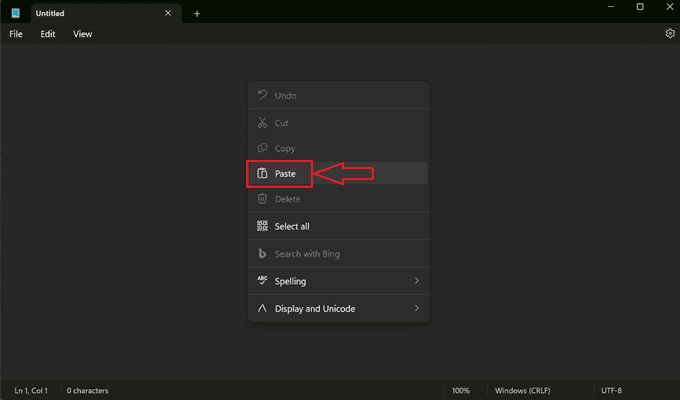
Task: Open the File menu
Action: click(x=16, y=34)
